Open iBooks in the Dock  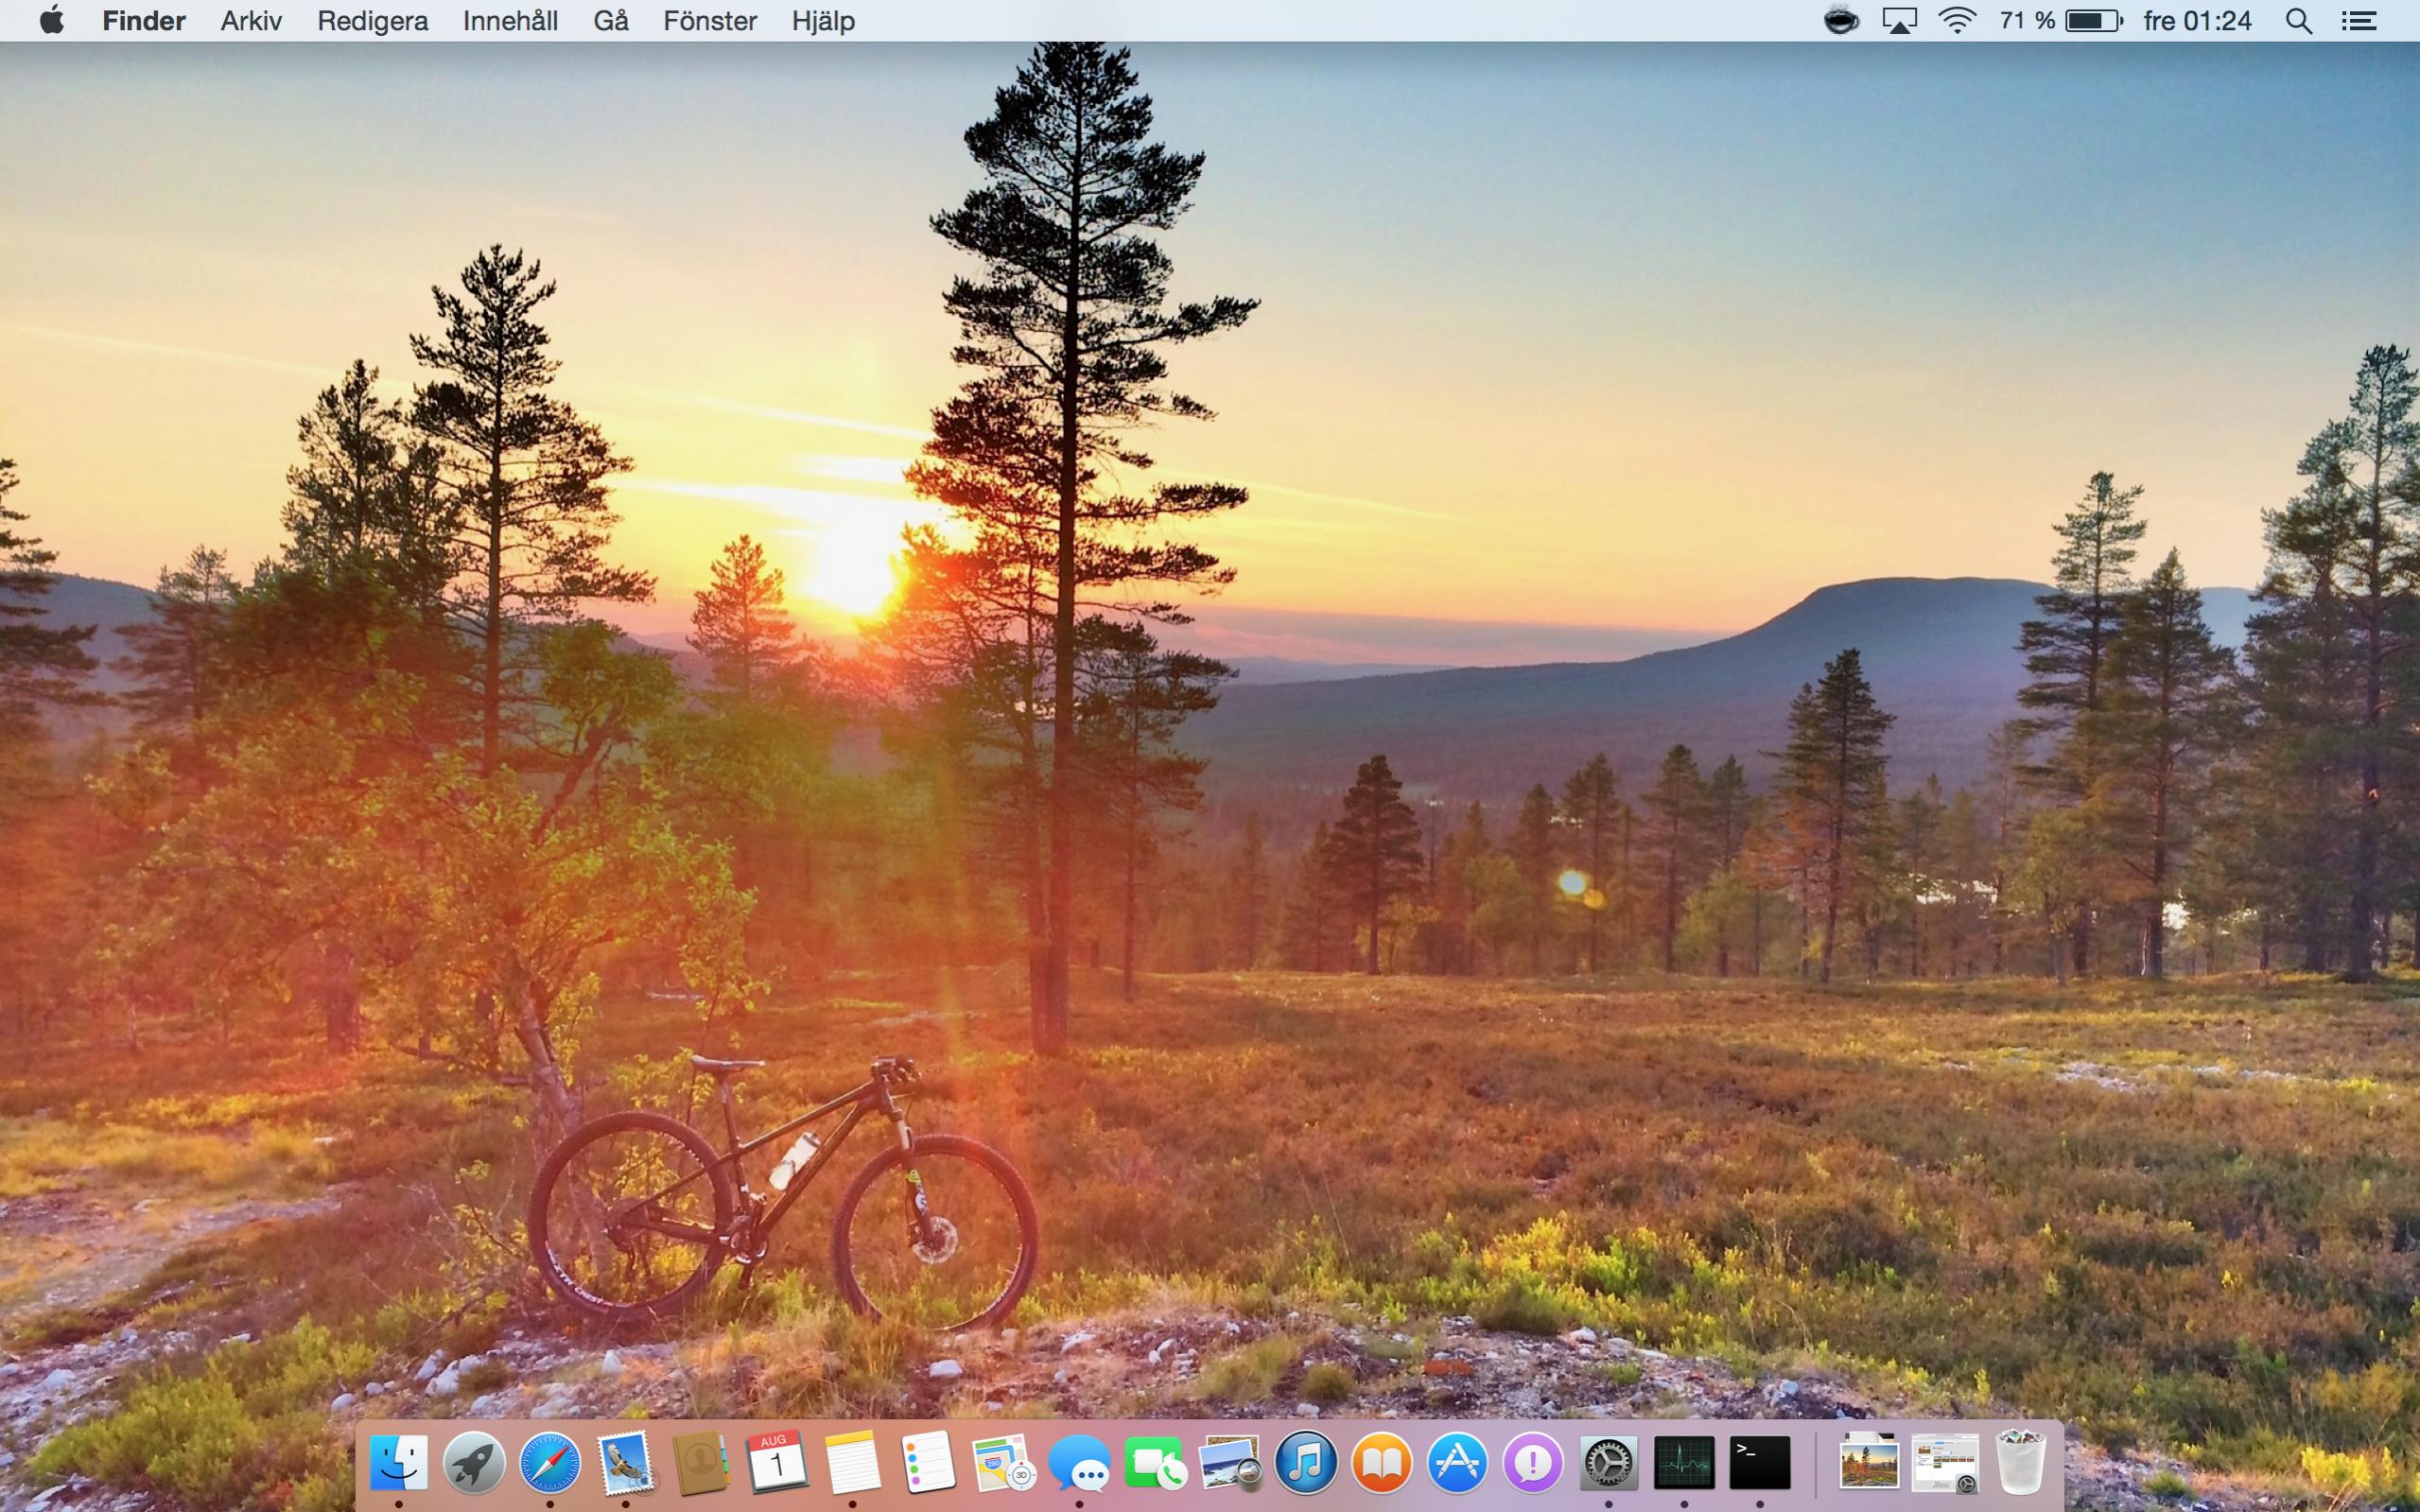[x=1381, y=1463]
